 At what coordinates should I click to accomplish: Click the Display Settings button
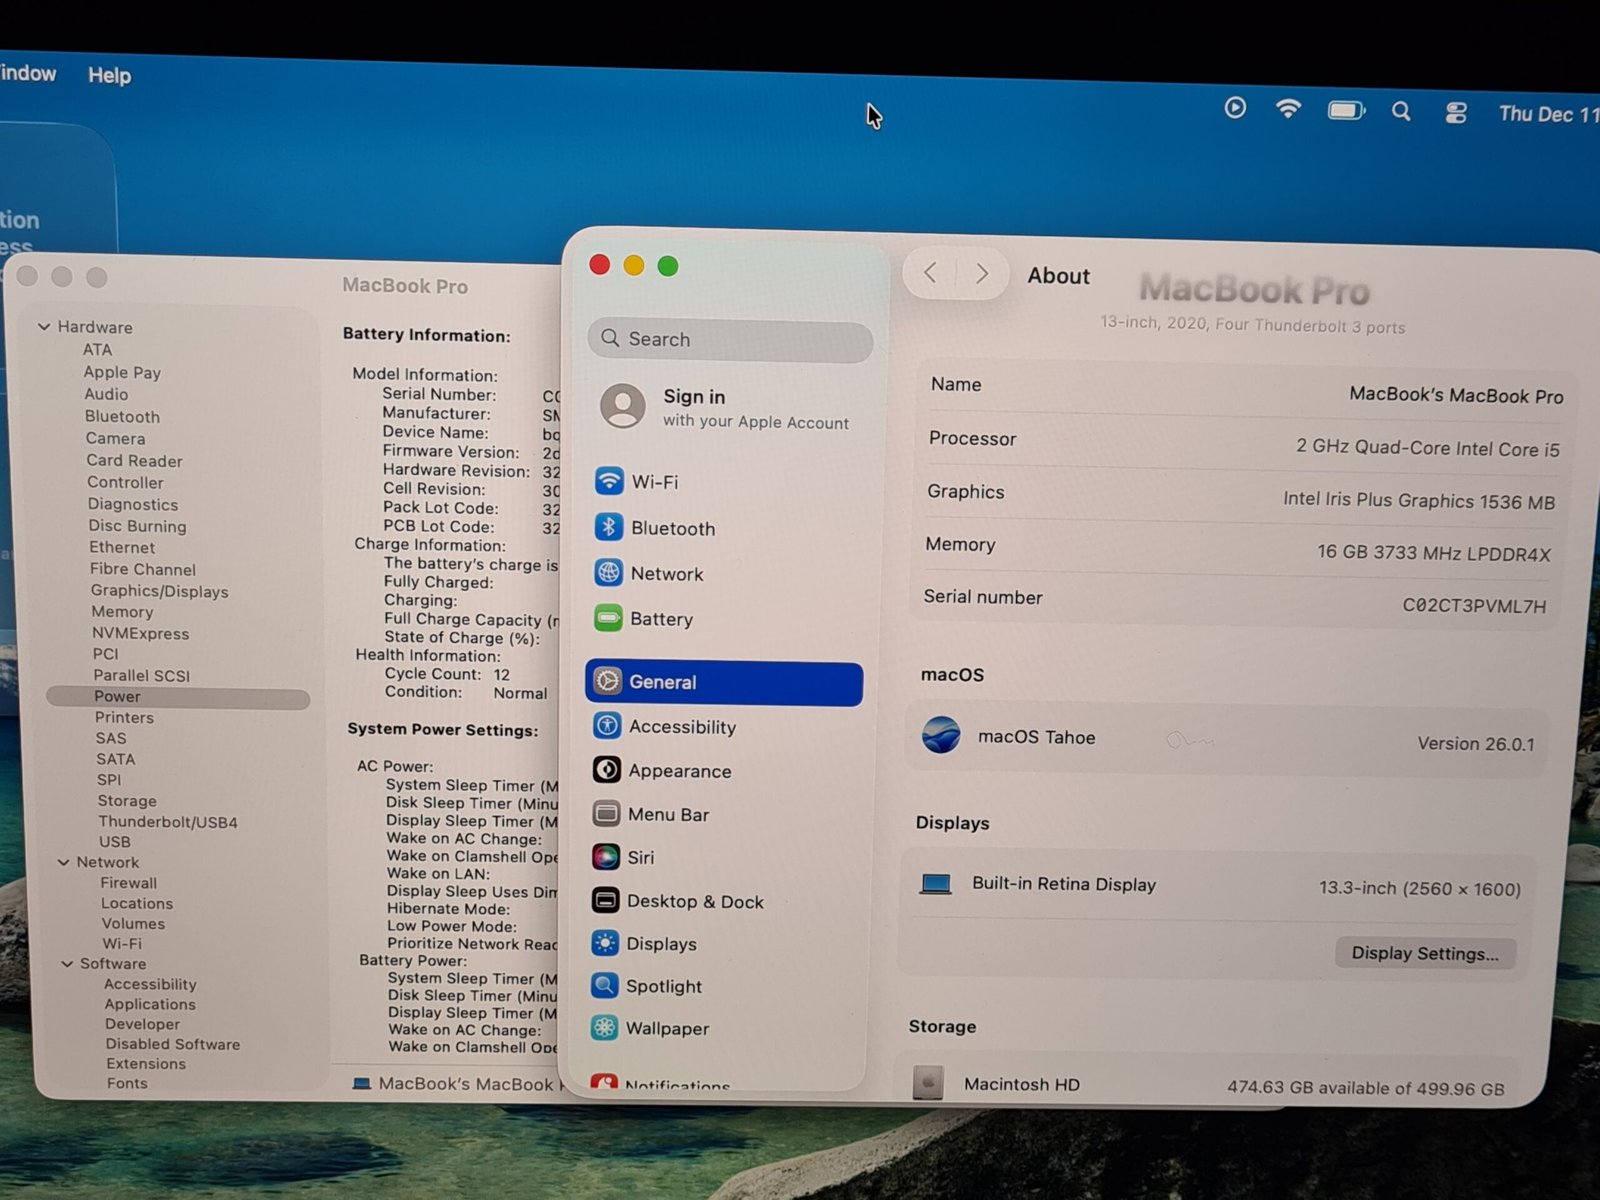[1424, 953]
